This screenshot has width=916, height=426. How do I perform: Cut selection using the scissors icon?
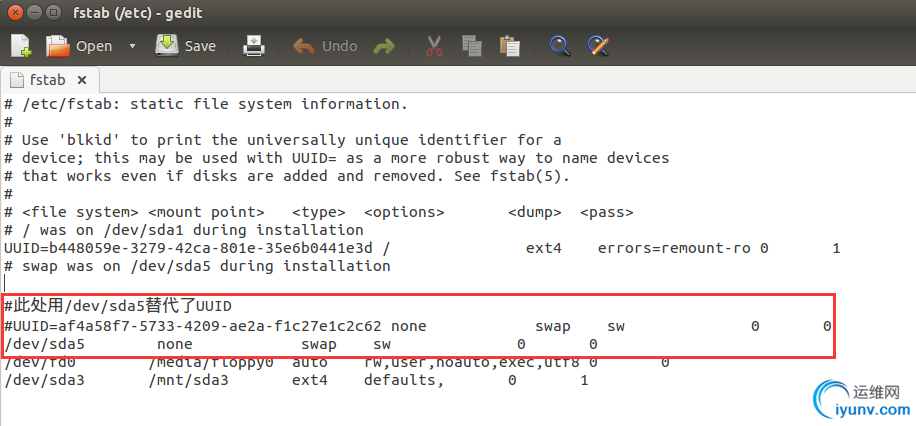434,46
